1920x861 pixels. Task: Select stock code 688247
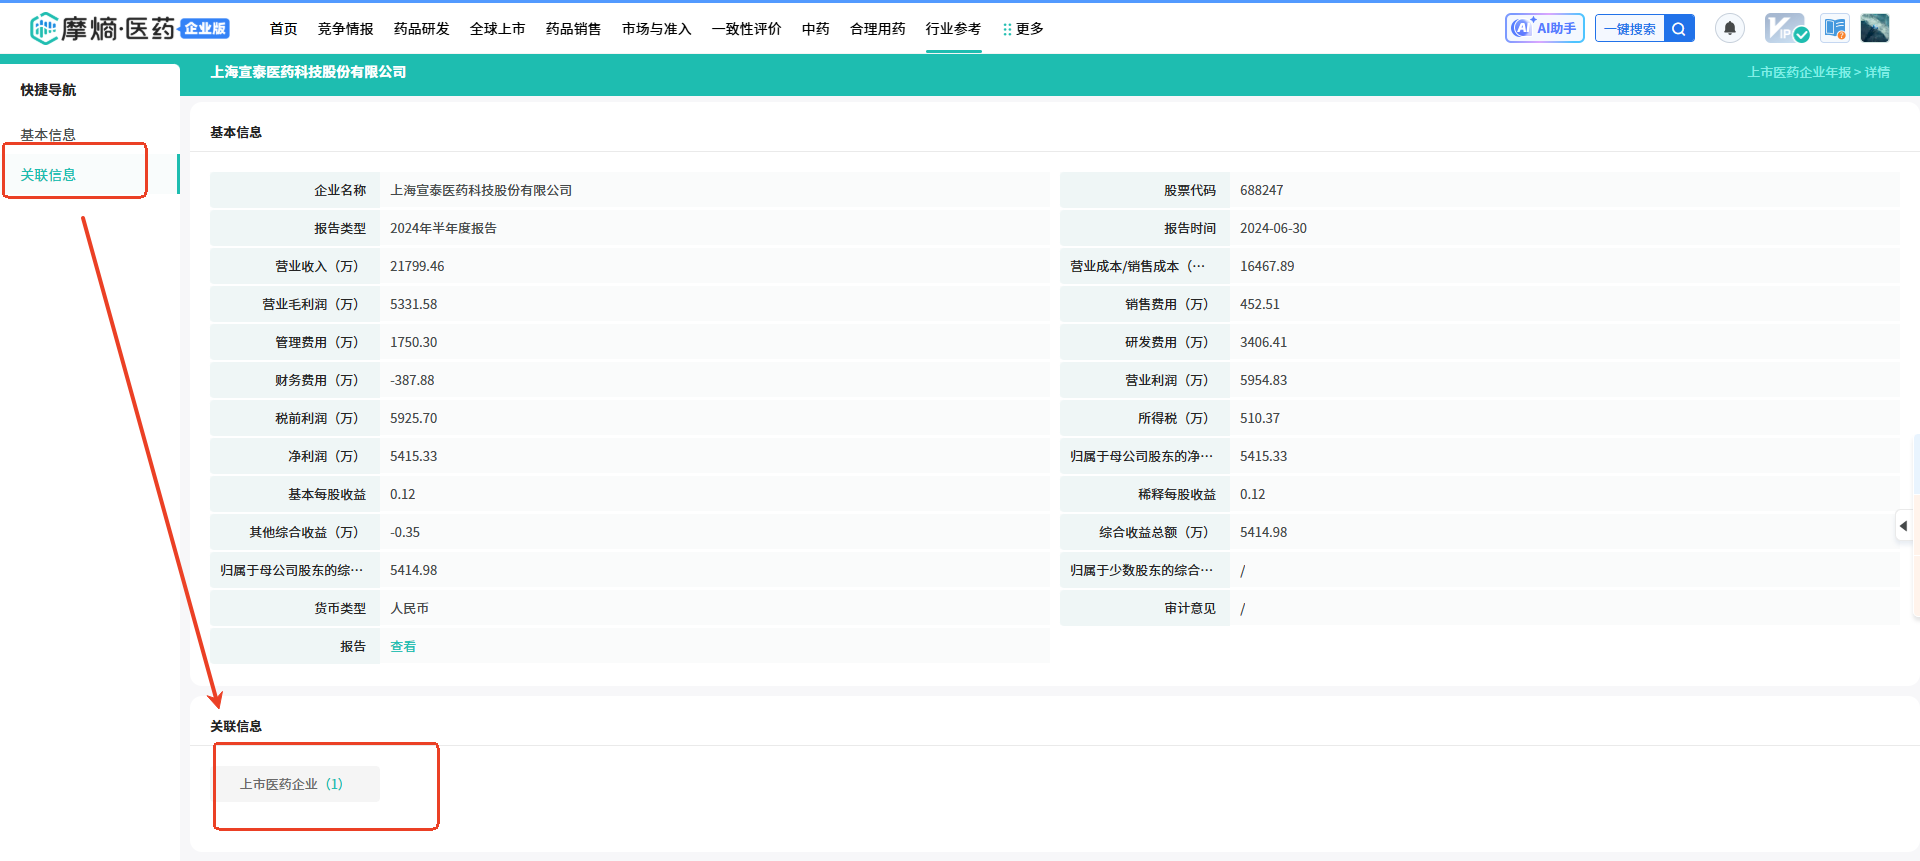coord(1262,190)
